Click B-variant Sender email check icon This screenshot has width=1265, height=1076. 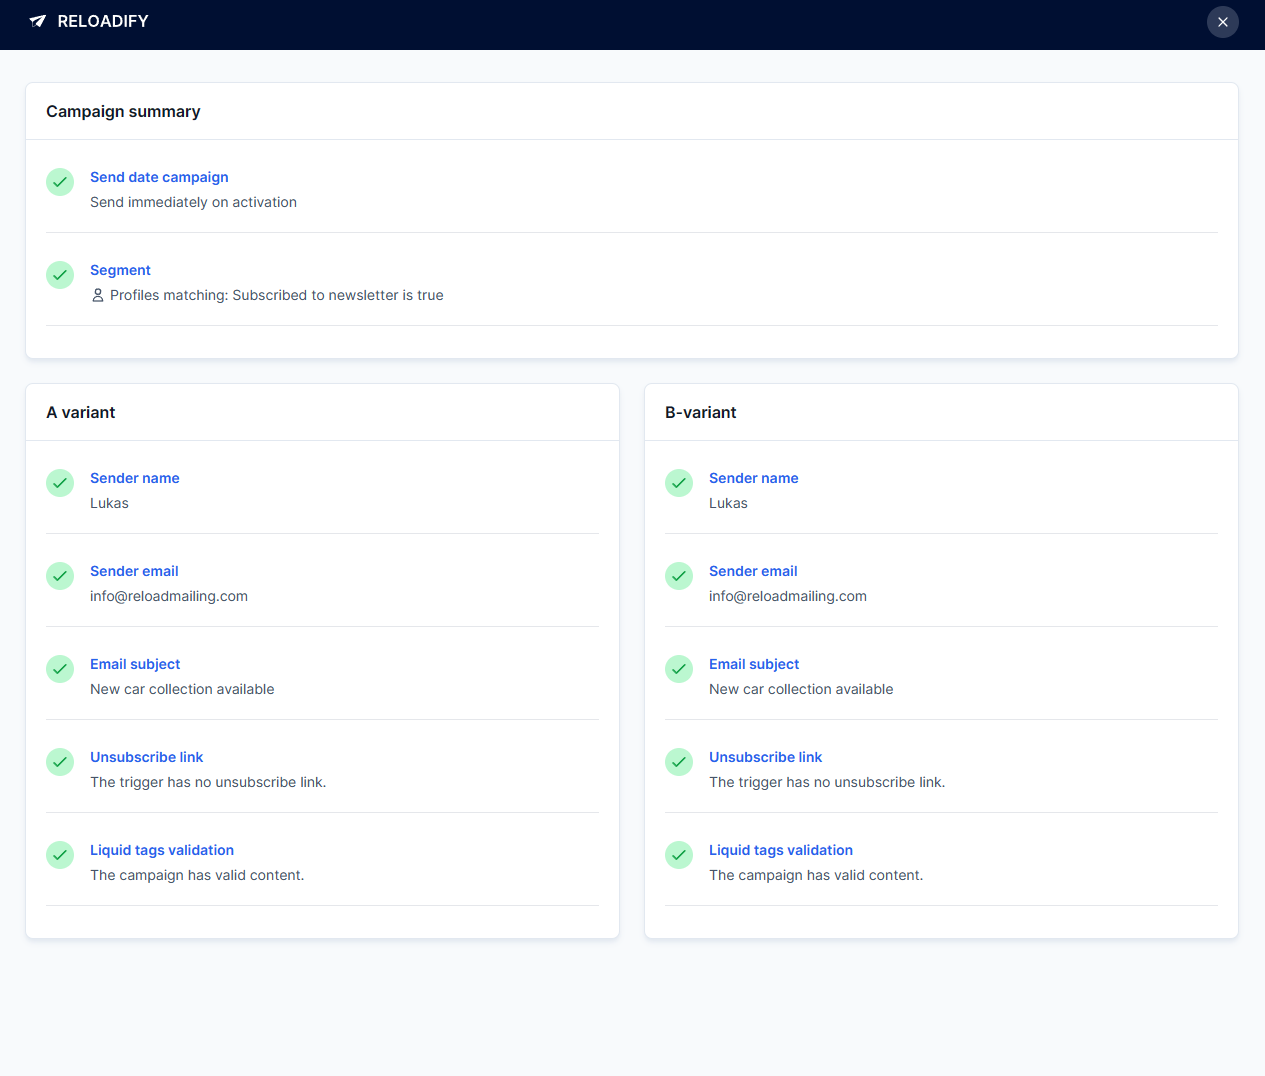pos(679,576)
